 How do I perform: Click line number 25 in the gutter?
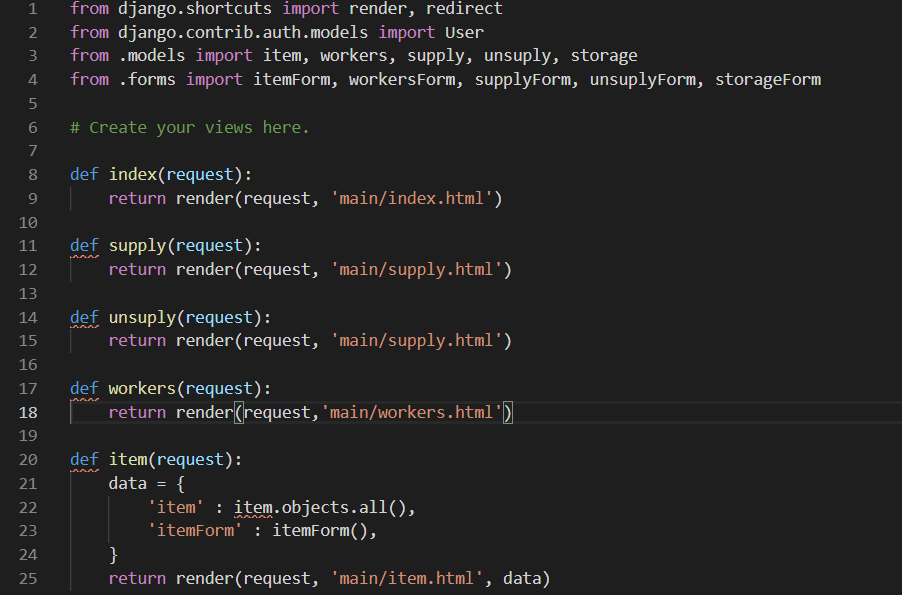click(28, 578)
